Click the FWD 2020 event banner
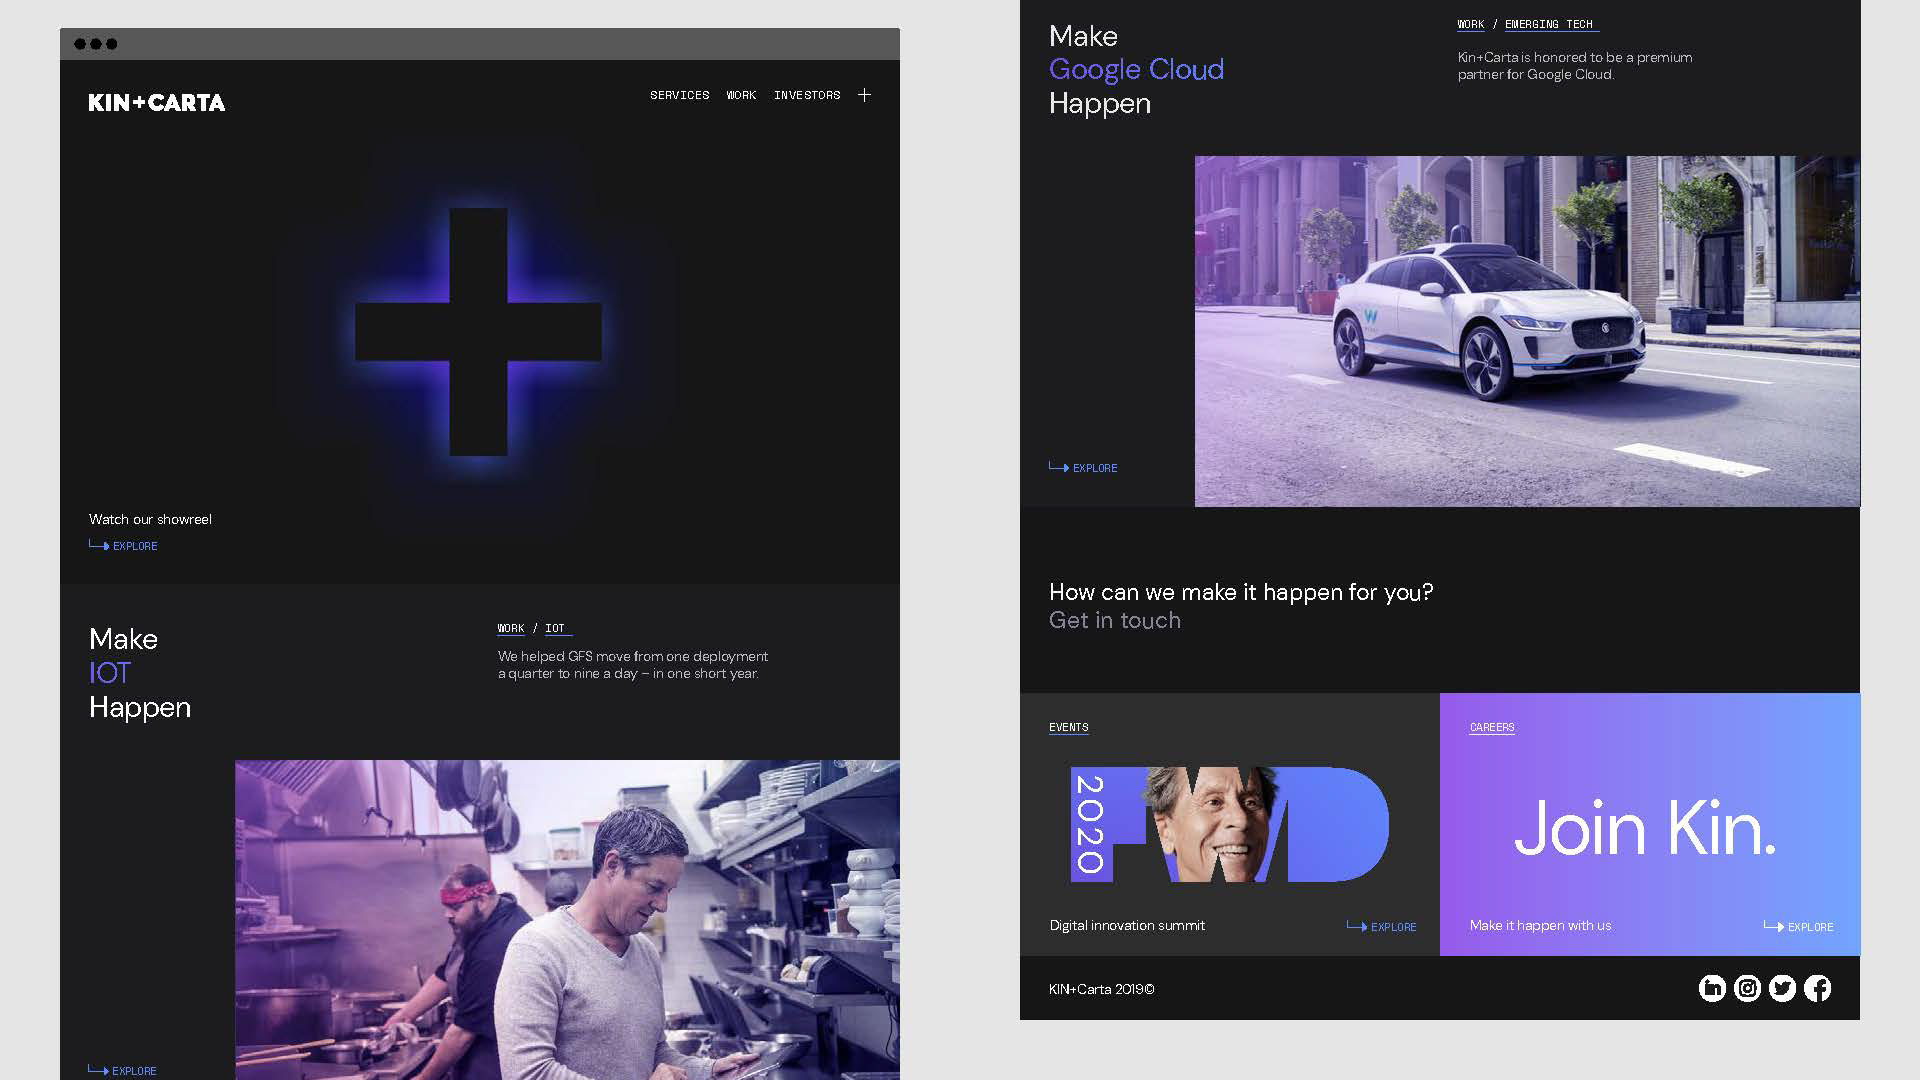The width and height of the screenshot is (1920, 1080). tap(1229, 824)
